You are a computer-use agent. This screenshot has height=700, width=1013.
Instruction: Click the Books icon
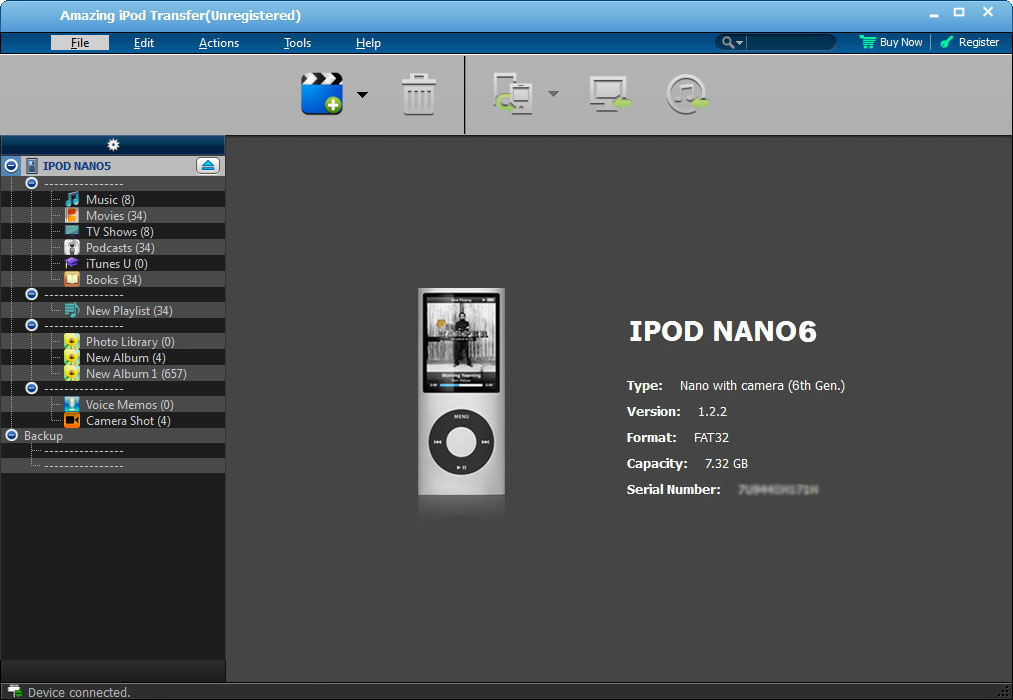(72, 279)
